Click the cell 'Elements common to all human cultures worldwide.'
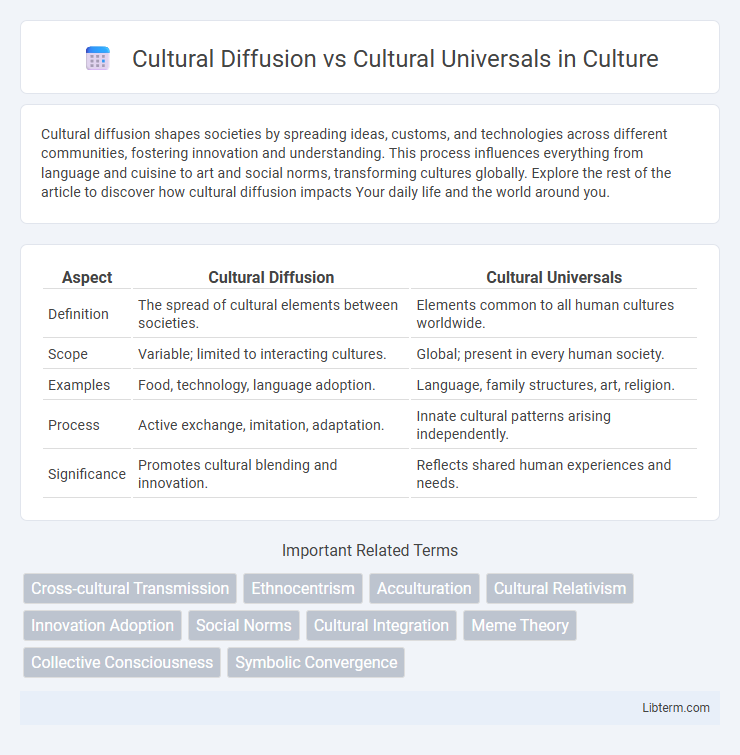 point(554,314)
